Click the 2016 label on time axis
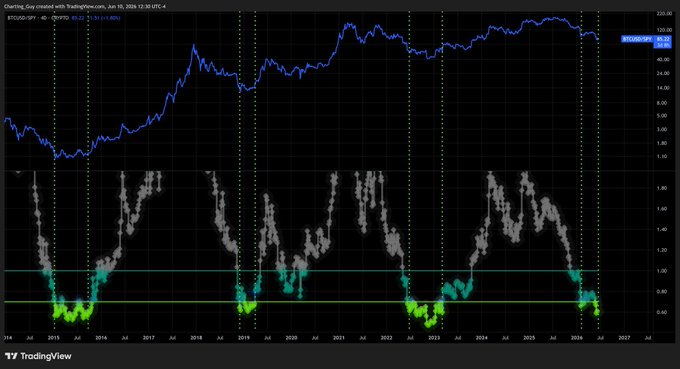This screenshot has width=680, height=369. coord(101,337)
